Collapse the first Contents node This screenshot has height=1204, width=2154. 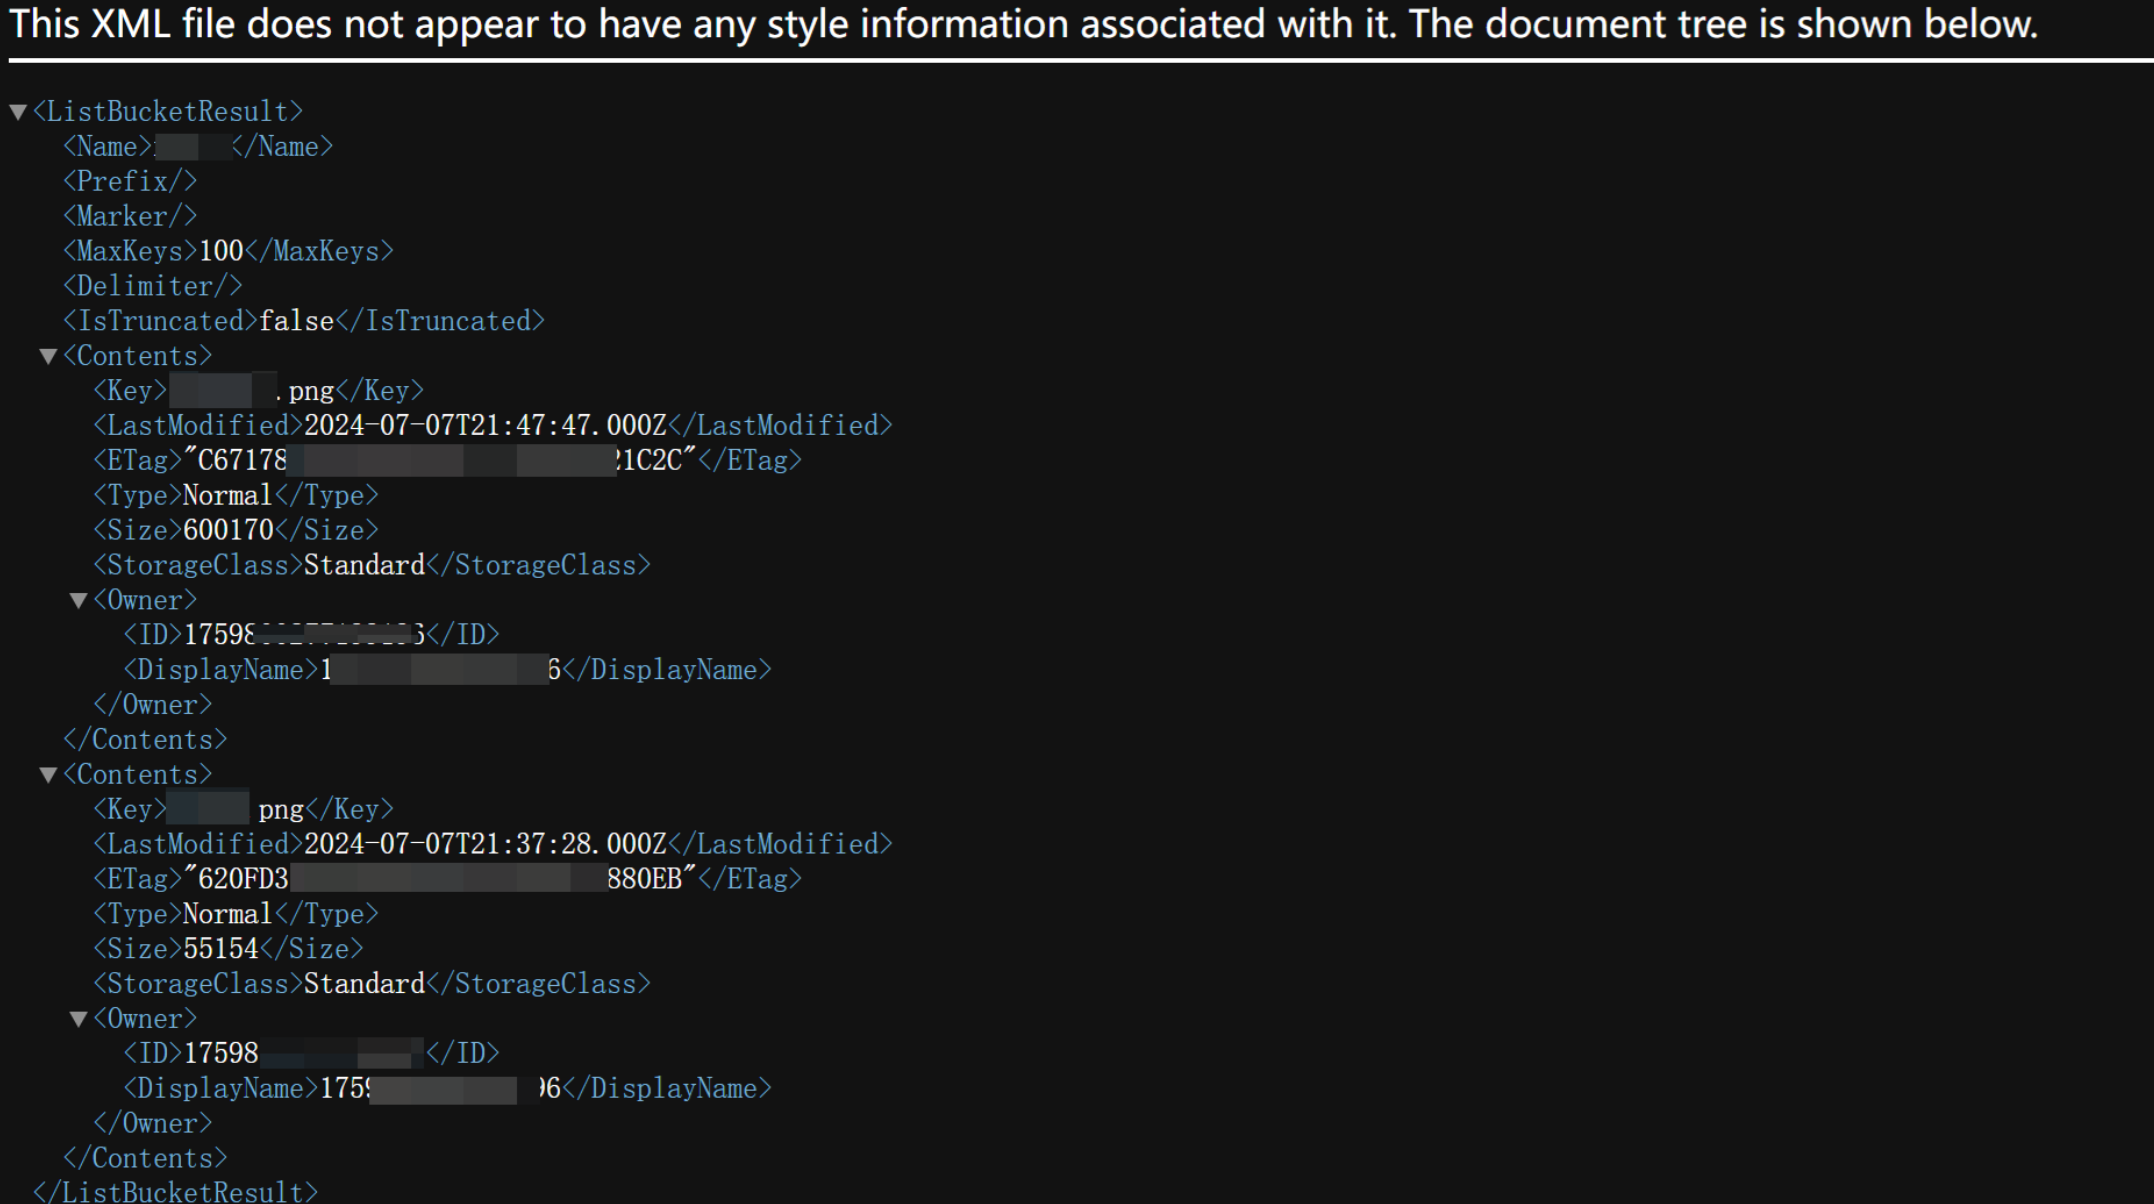(x=48, y=357)
